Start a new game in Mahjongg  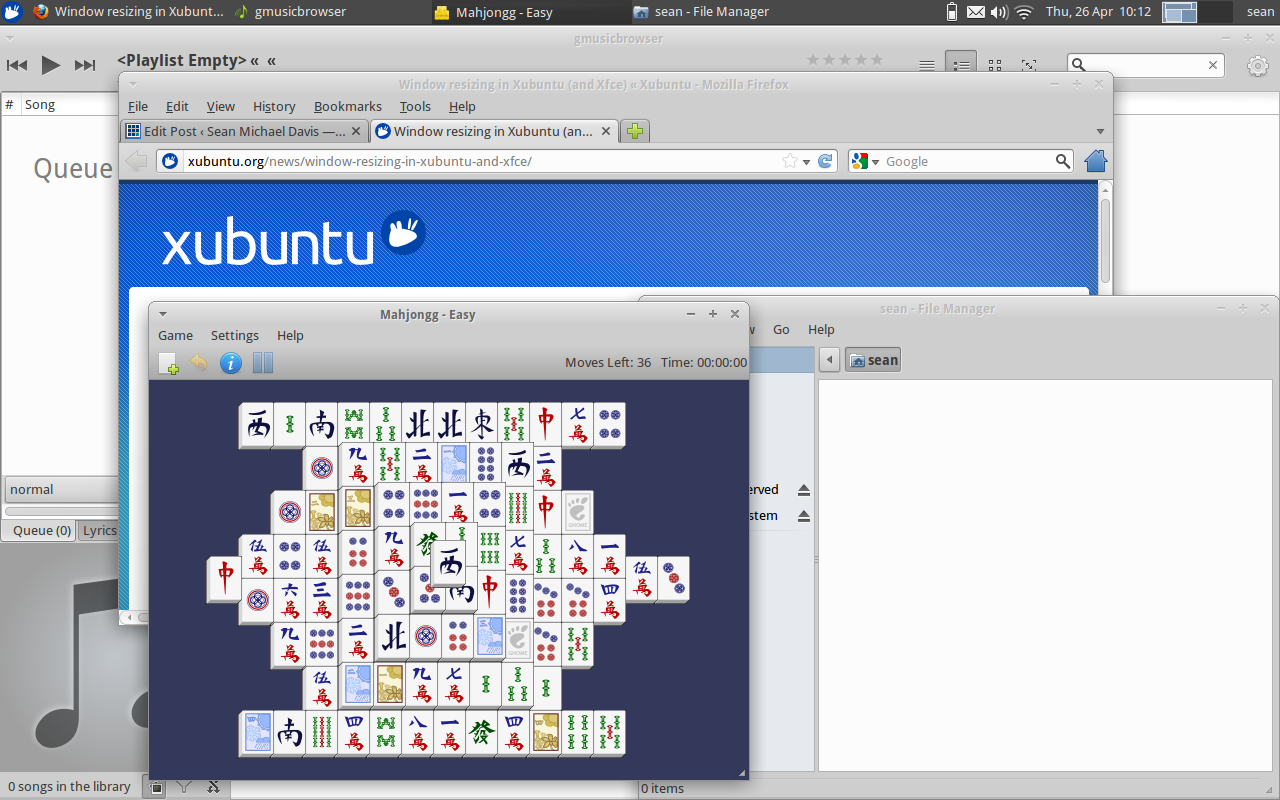(168, 363)
